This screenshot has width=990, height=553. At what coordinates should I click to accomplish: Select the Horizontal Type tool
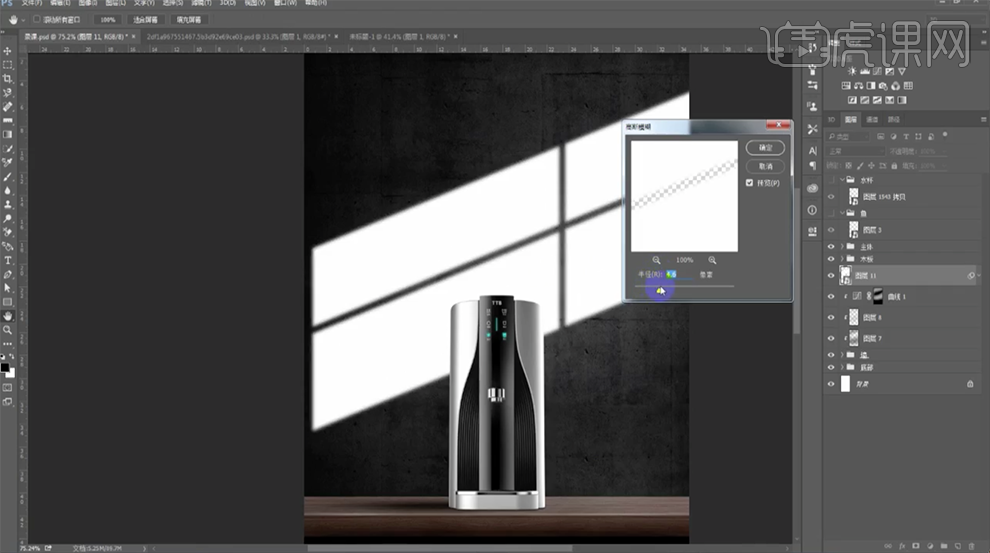(x=8, y=260)
